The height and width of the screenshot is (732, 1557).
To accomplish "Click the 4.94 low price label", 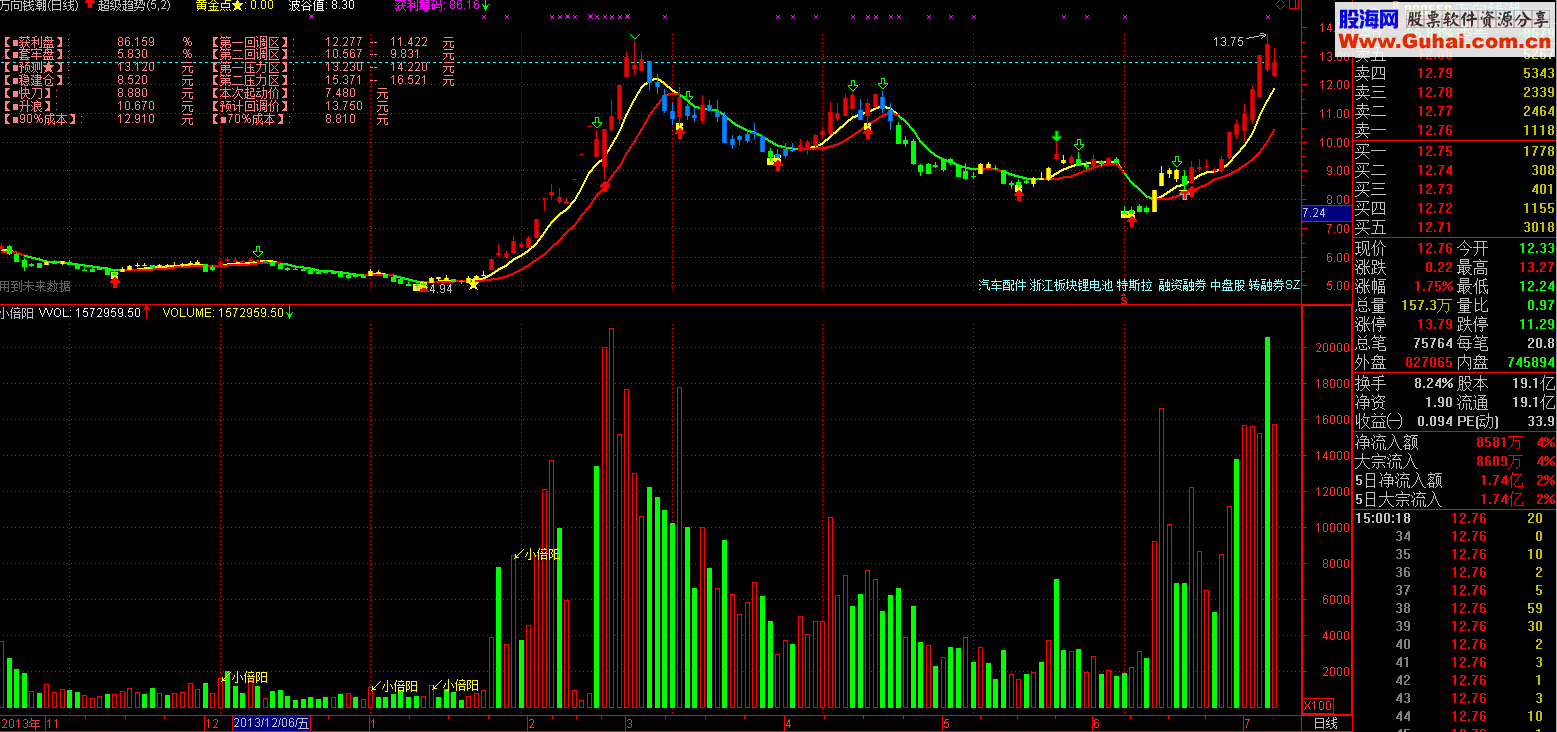I will (x=440, y=288).
